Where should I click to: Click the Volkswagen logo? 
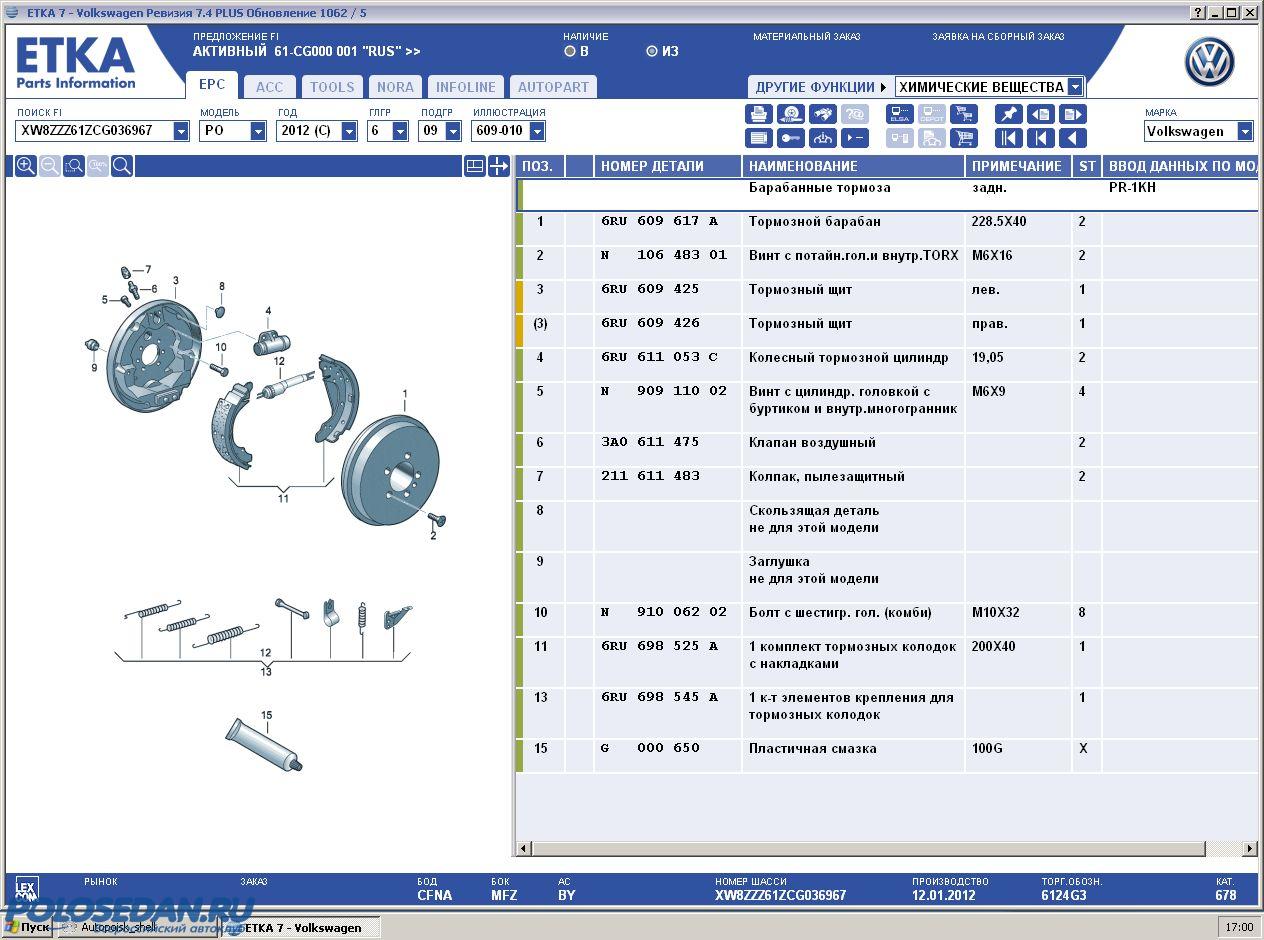(1209, 62)
